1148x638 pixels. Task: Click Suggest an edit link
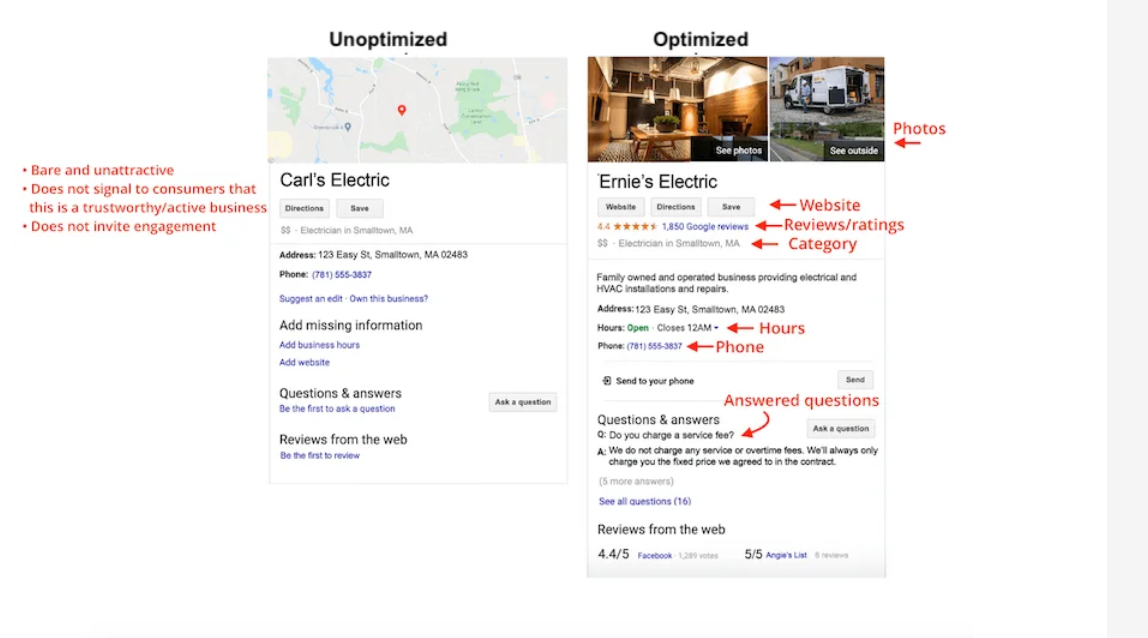click(x=310, y=299)
